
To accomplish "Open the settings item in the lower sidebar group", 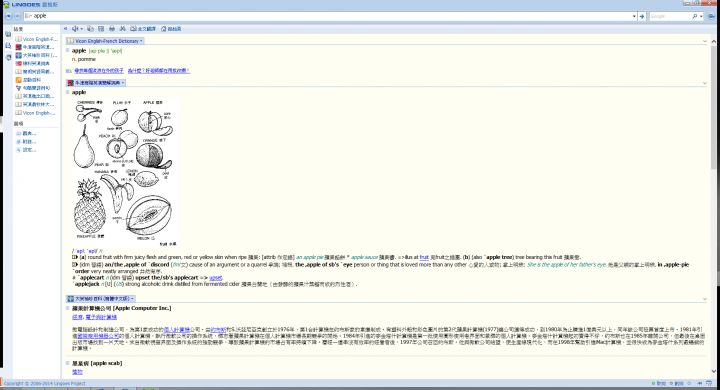I will coord(26,150).
